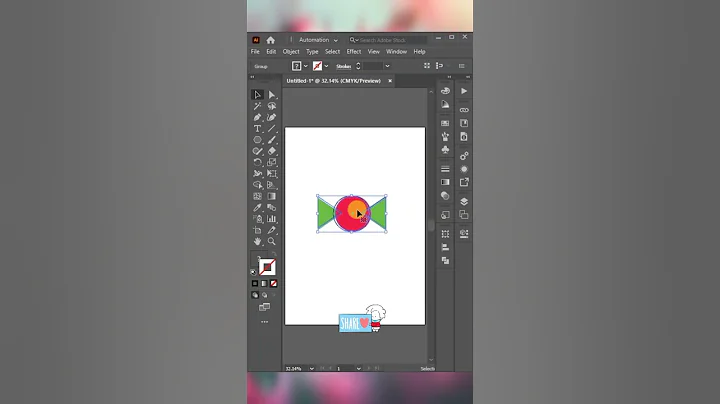
Task: Click the Search Adobe Stock field
Action: pos(388,40)
